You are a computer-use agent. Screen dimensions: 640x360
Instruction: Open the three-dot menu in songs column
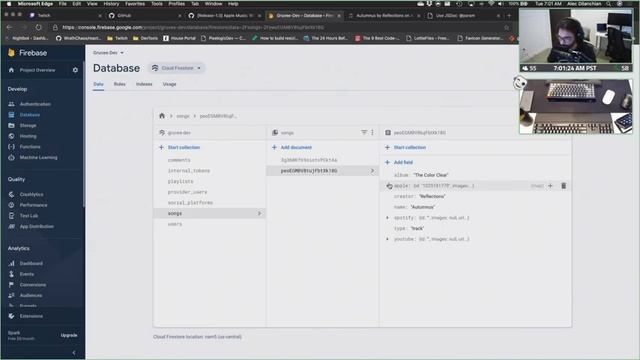tap(372, 132)
